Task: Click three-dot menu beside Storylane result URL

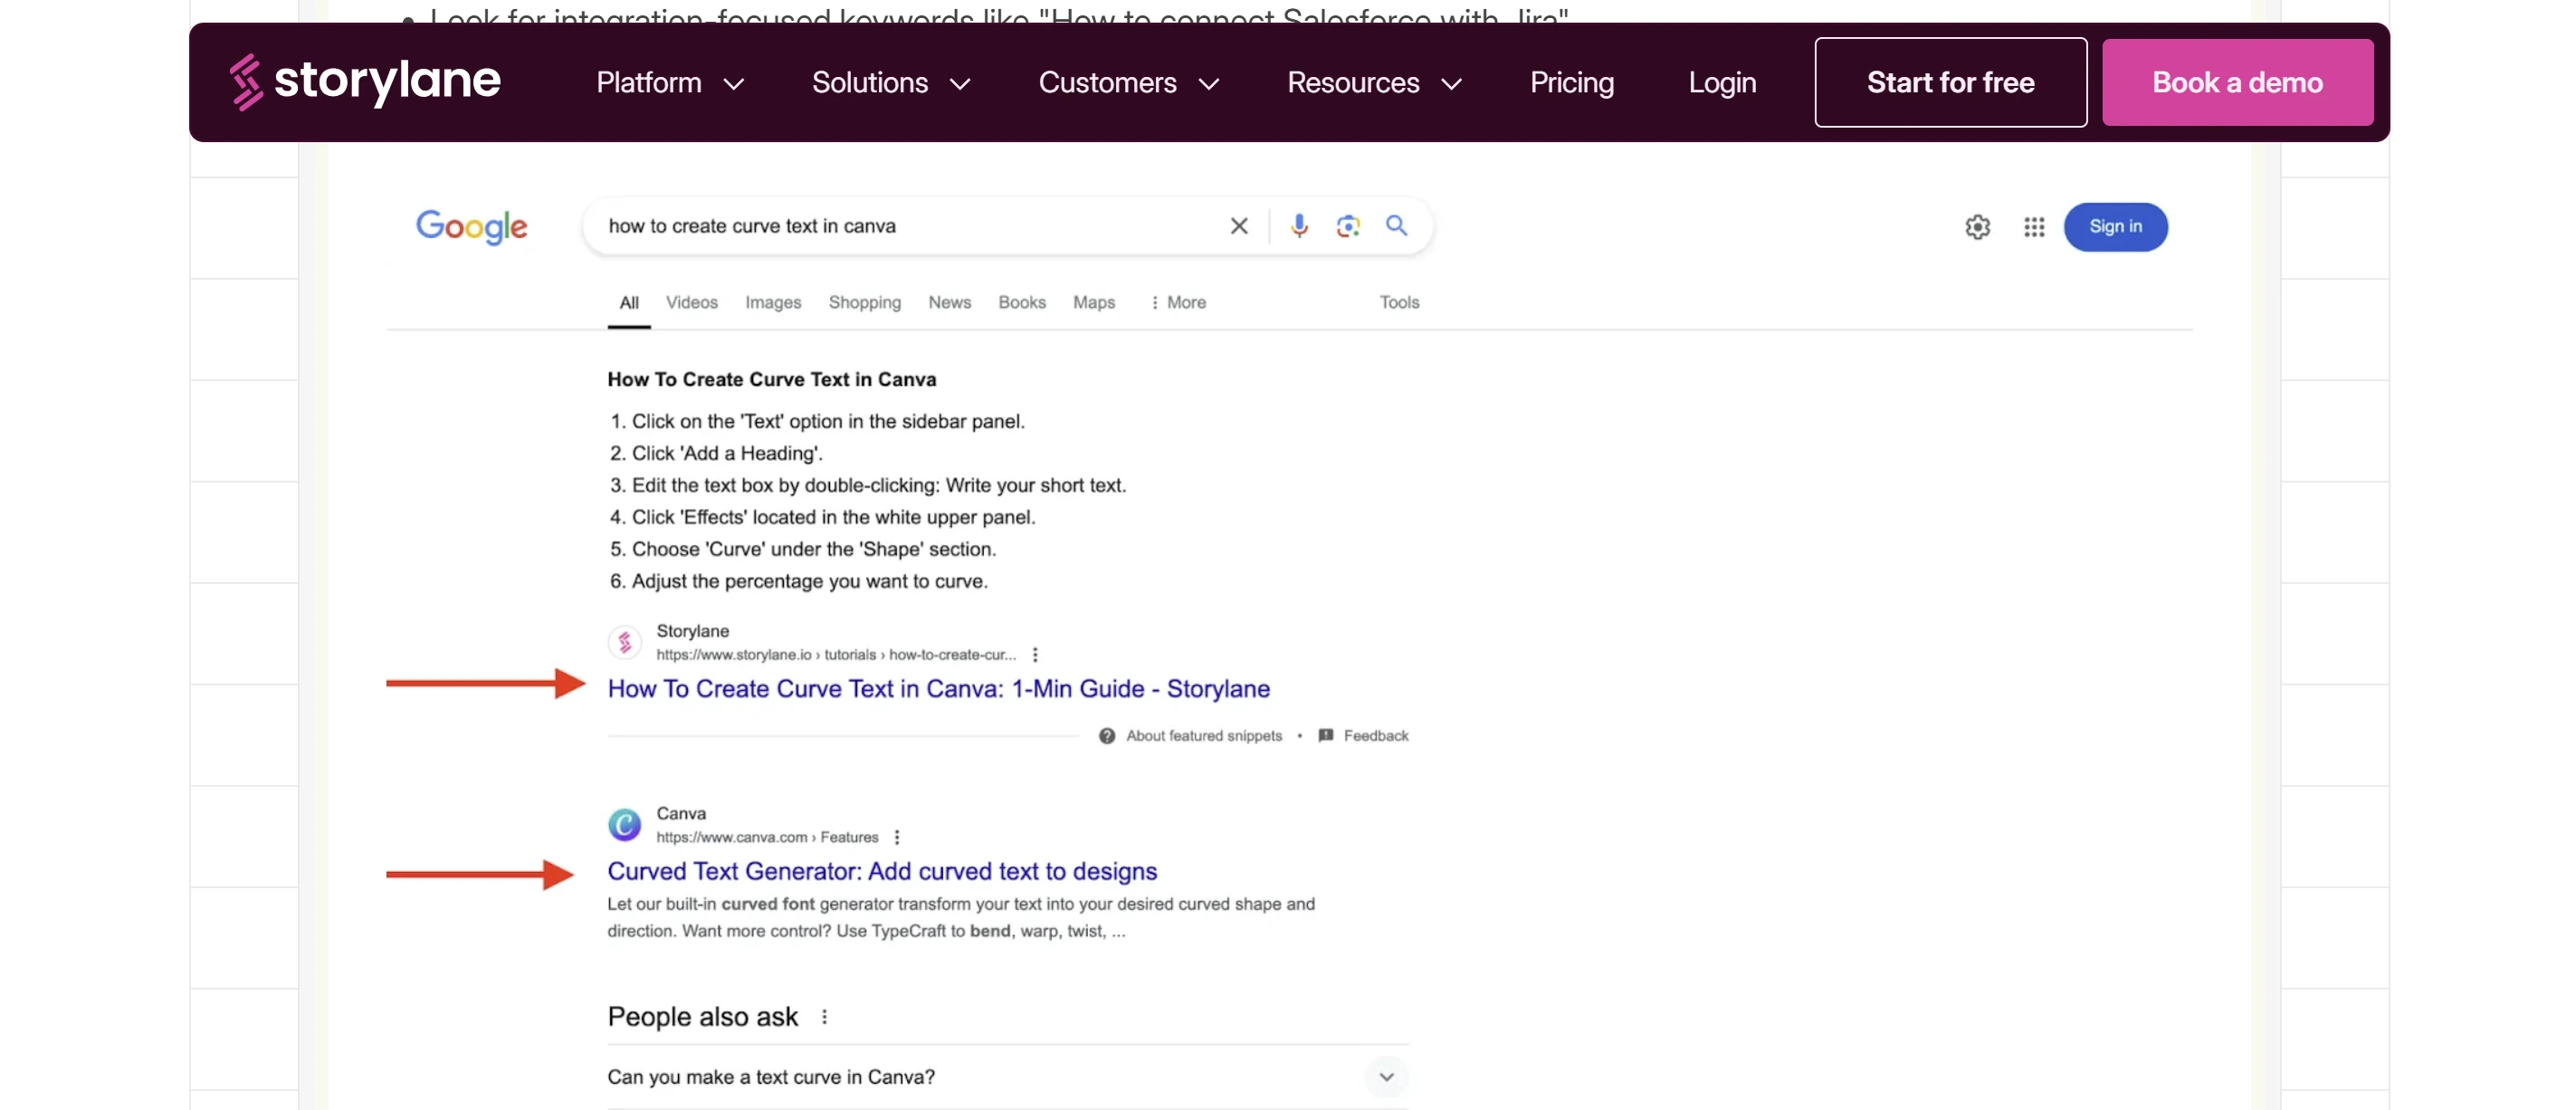Action: click(x=1035, y=654)
